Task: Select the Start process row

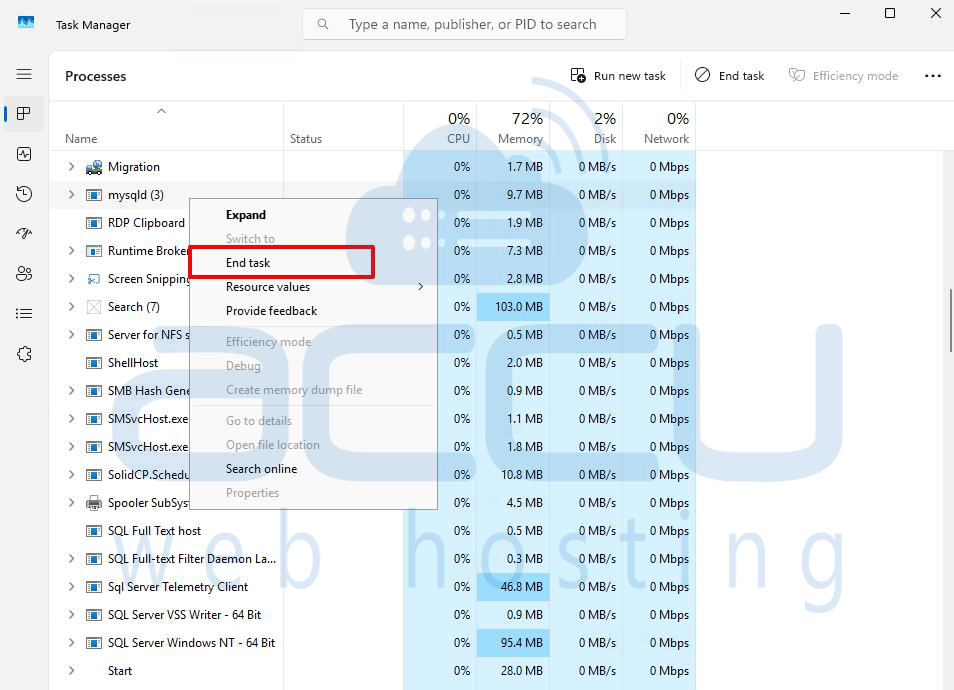Action: [372, 671]
